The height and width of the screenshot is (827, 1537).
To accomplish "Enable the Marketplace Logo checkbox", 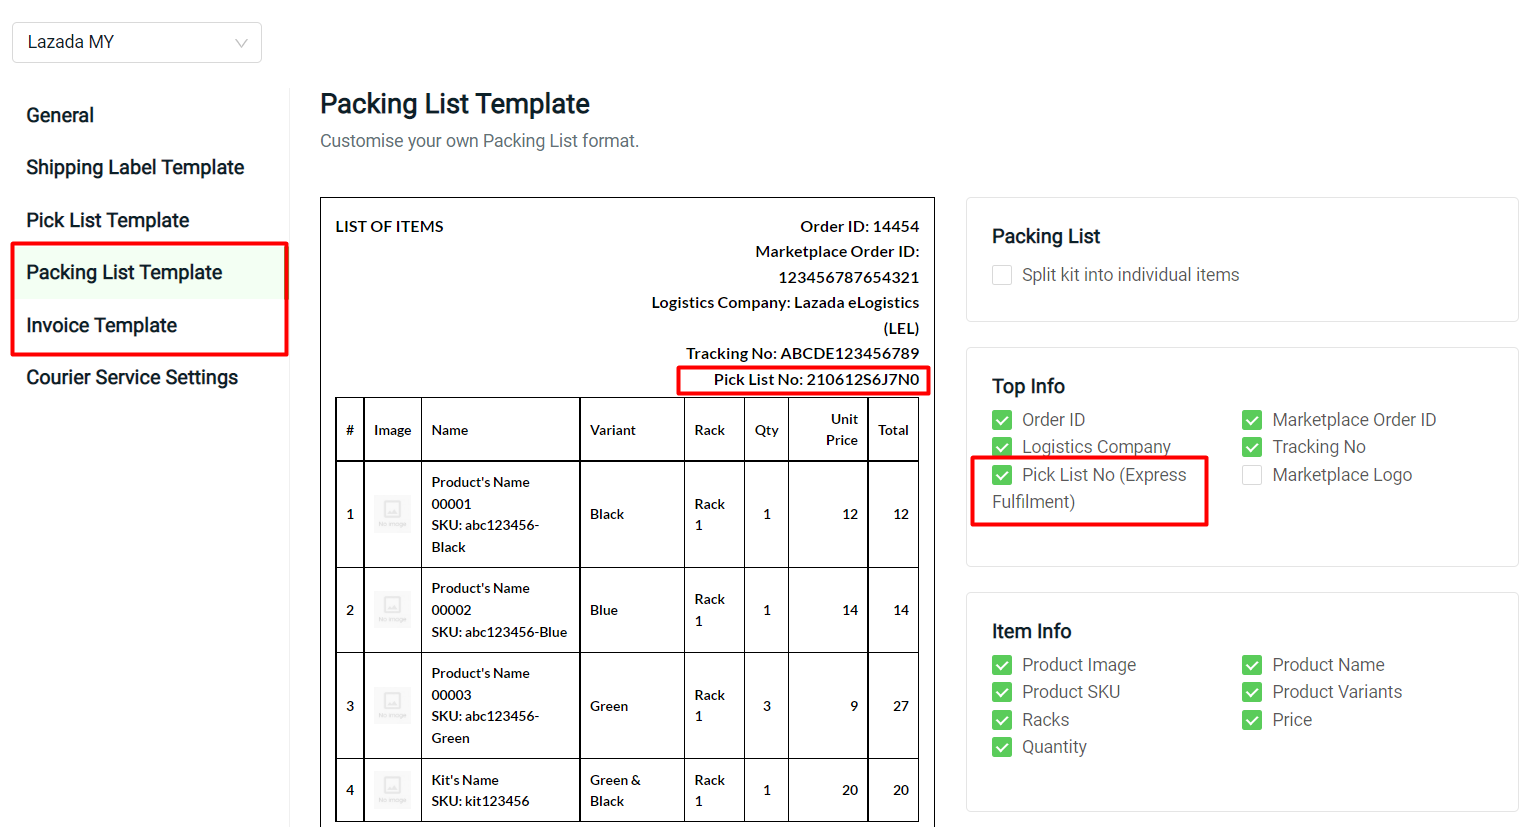I will [x=1251, y=475].
